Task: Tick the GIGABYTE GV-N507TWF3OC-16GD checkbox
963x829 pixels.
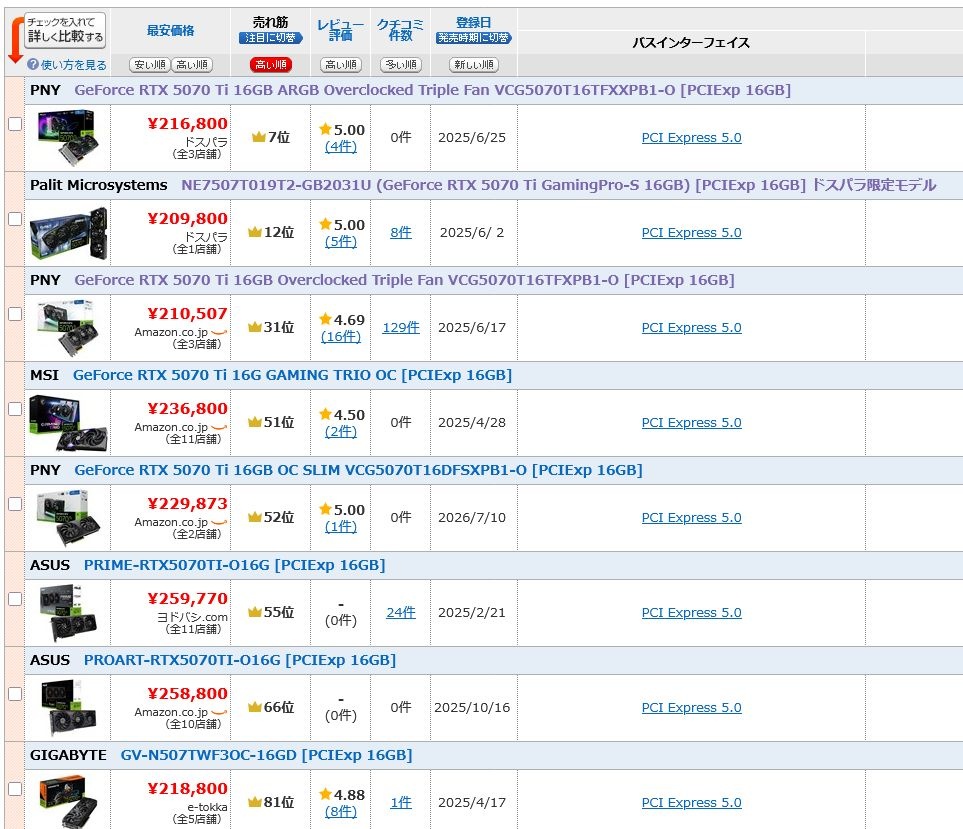Action: (x=15, y=789)
